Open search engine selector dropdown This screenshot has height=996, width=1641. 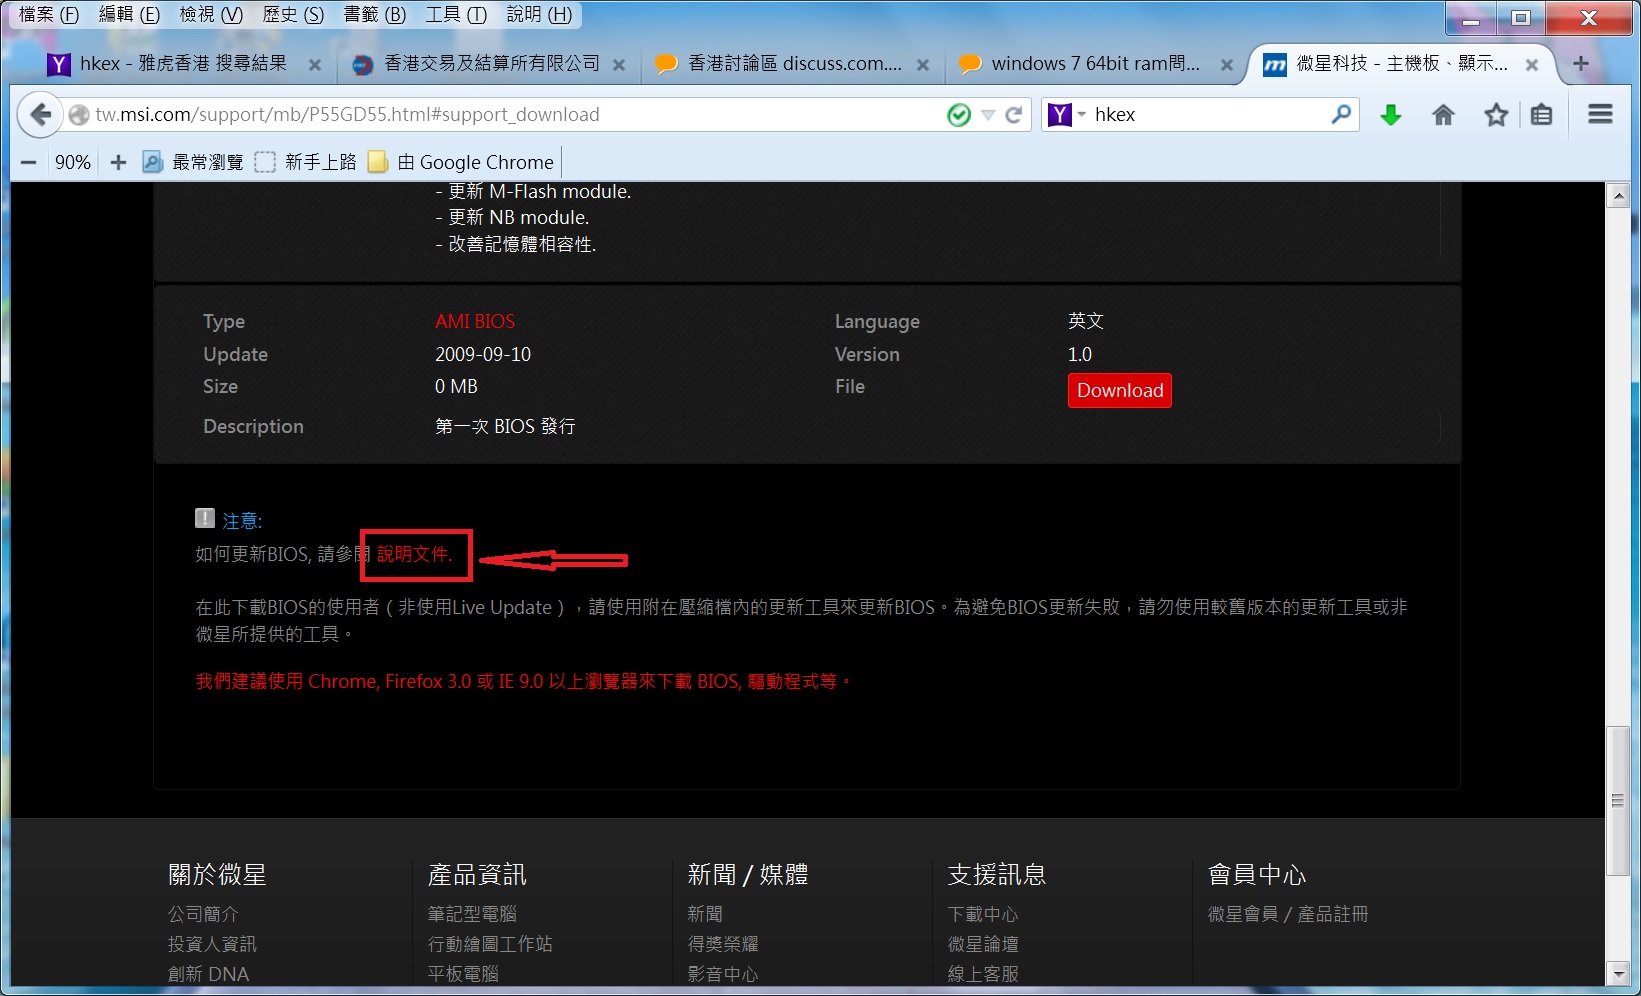tap(1082, 115)
